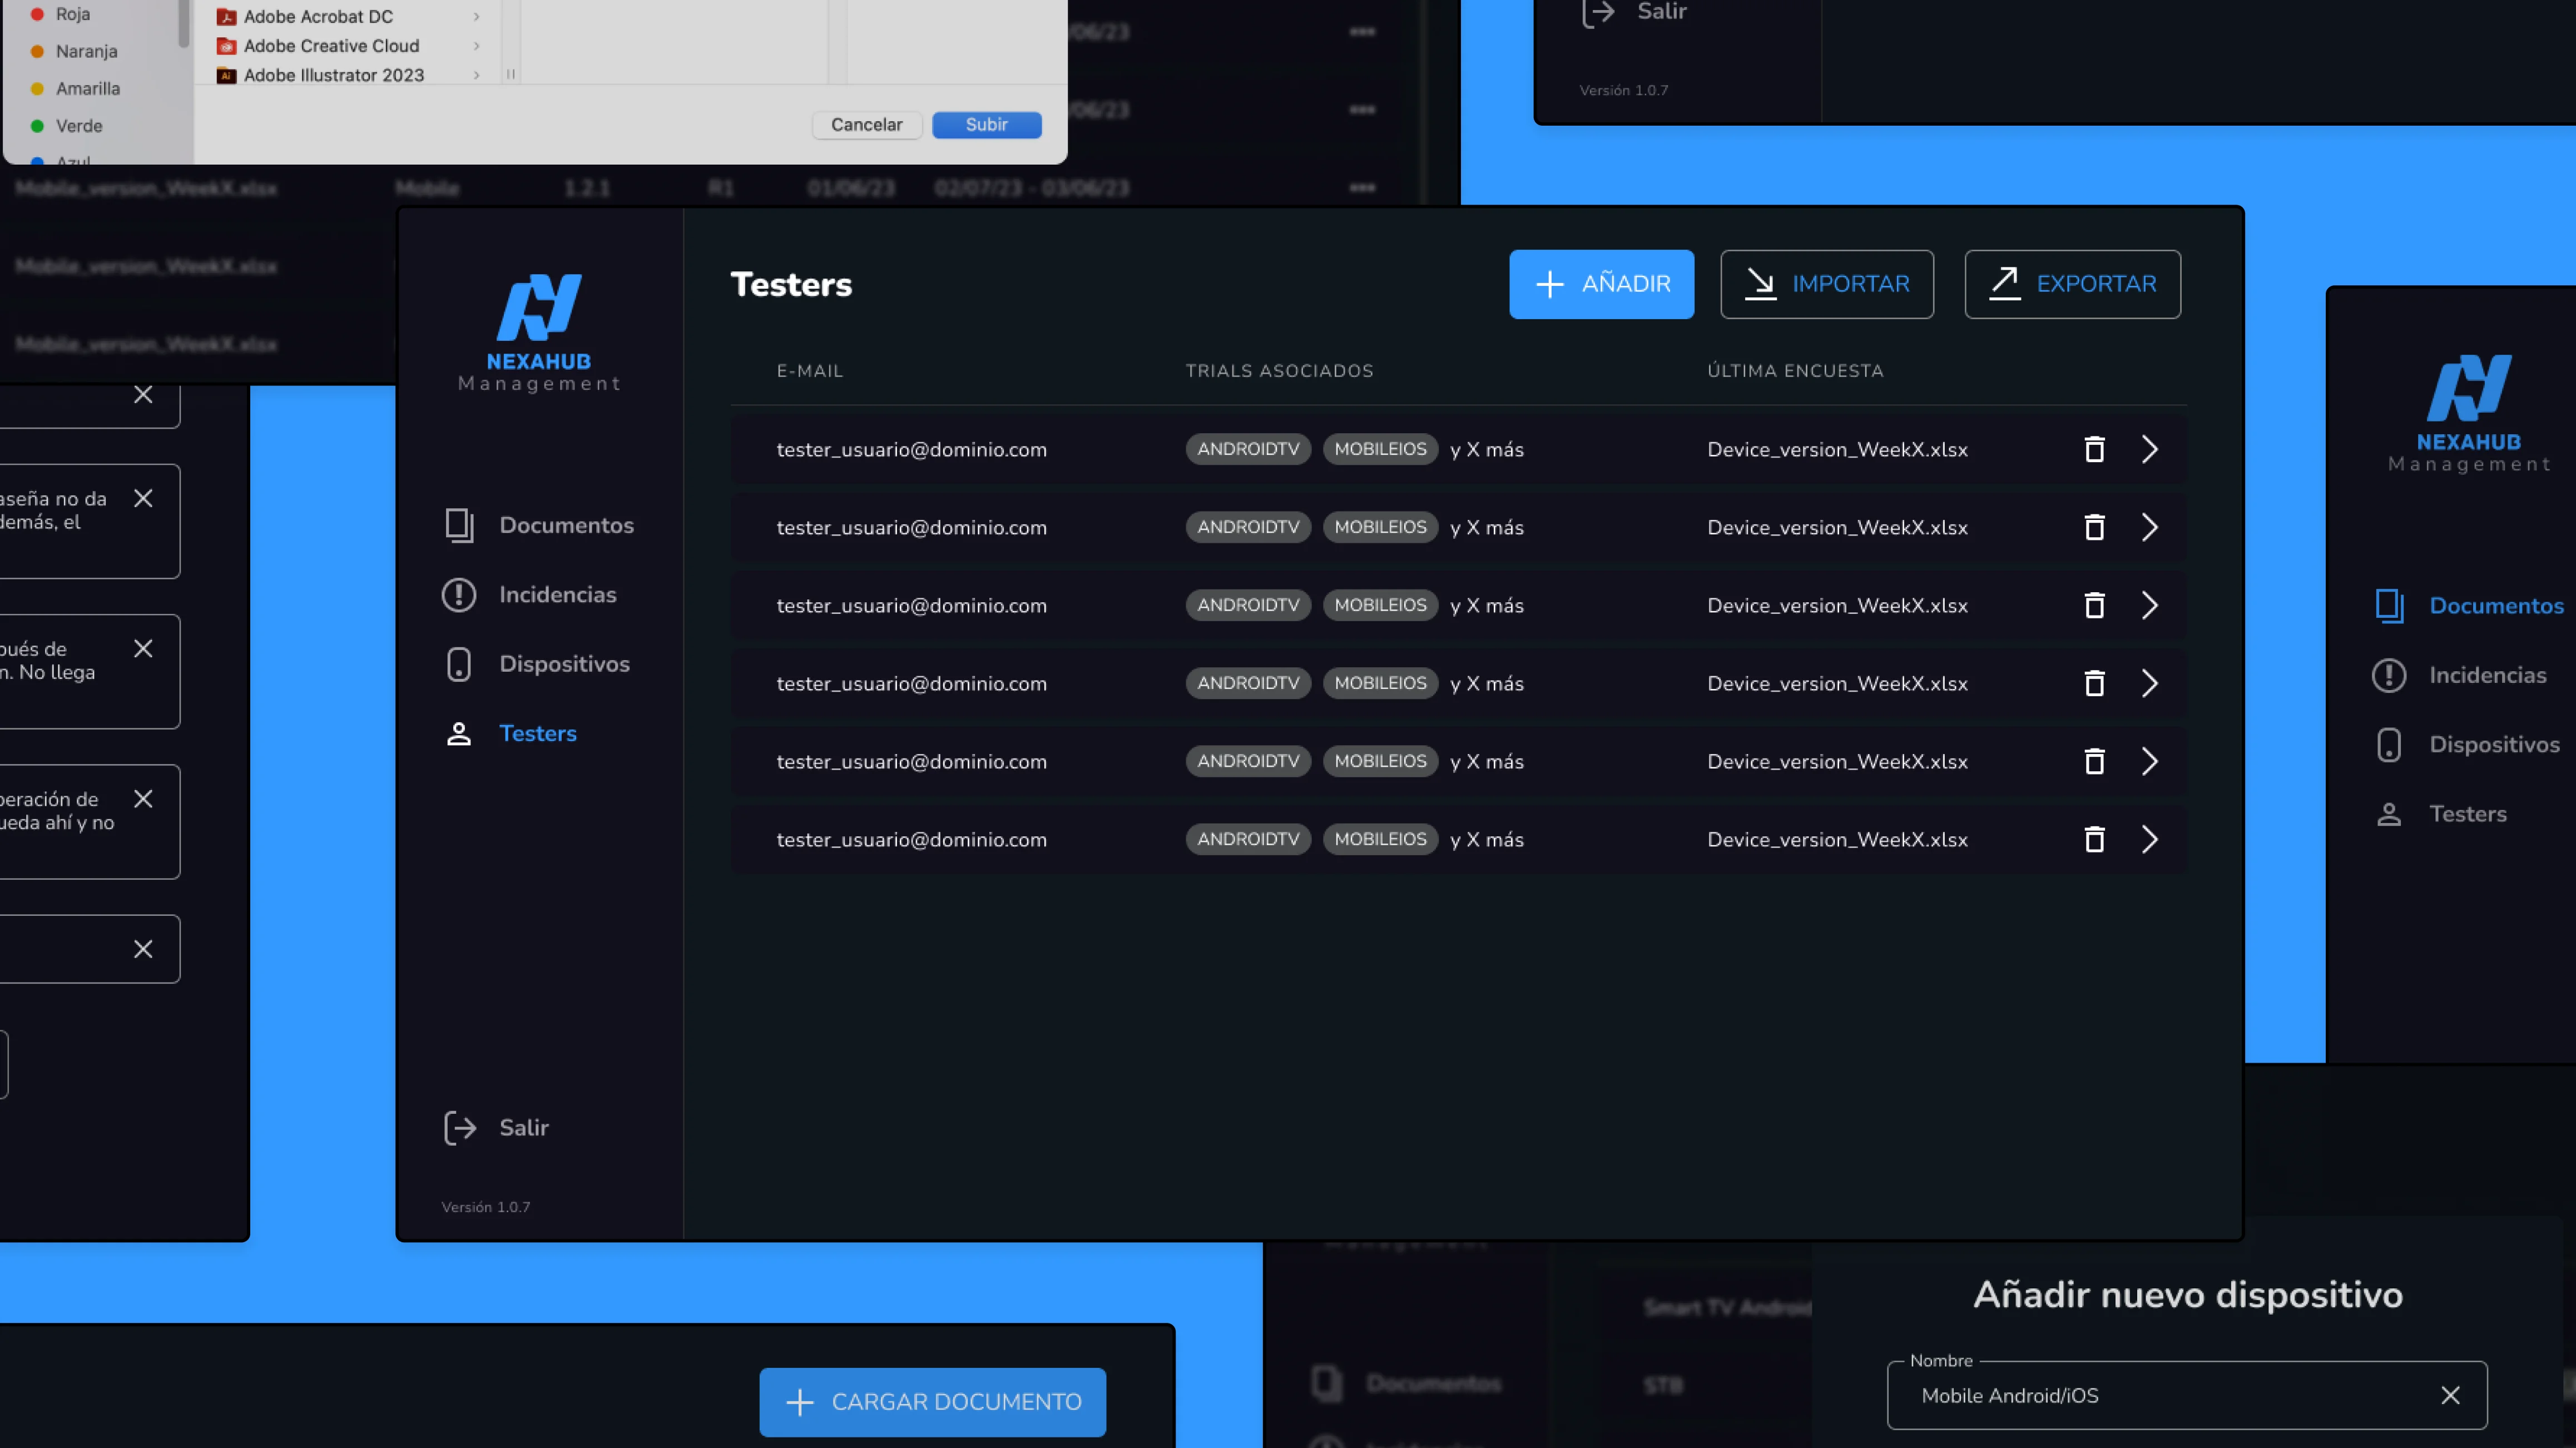The image size is (2576, 1448).
Task: Click Subir in the file dialog
Action: pyautogui.click(x=986, y=125)
